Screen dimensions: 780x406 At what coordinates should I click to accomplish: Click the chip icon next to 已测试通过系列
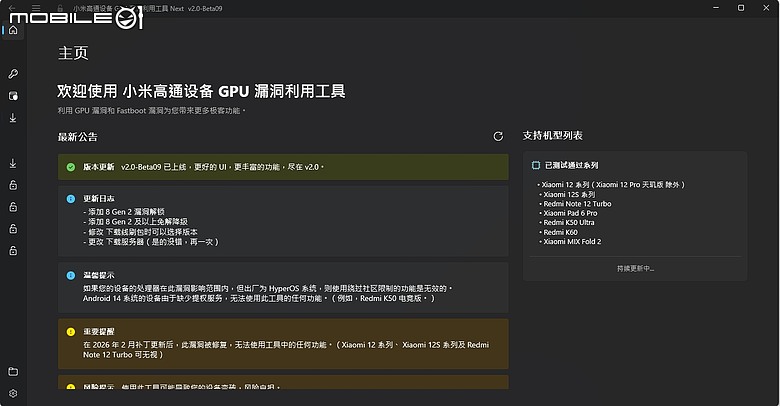pos(536,165)
